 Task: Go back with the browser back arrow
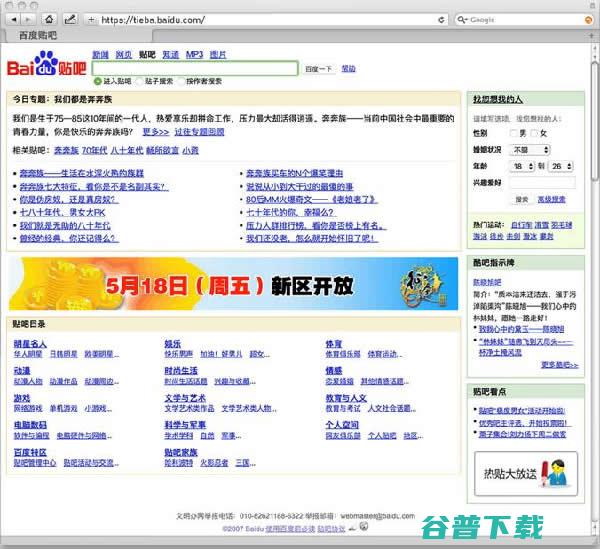tap(13, 19)
